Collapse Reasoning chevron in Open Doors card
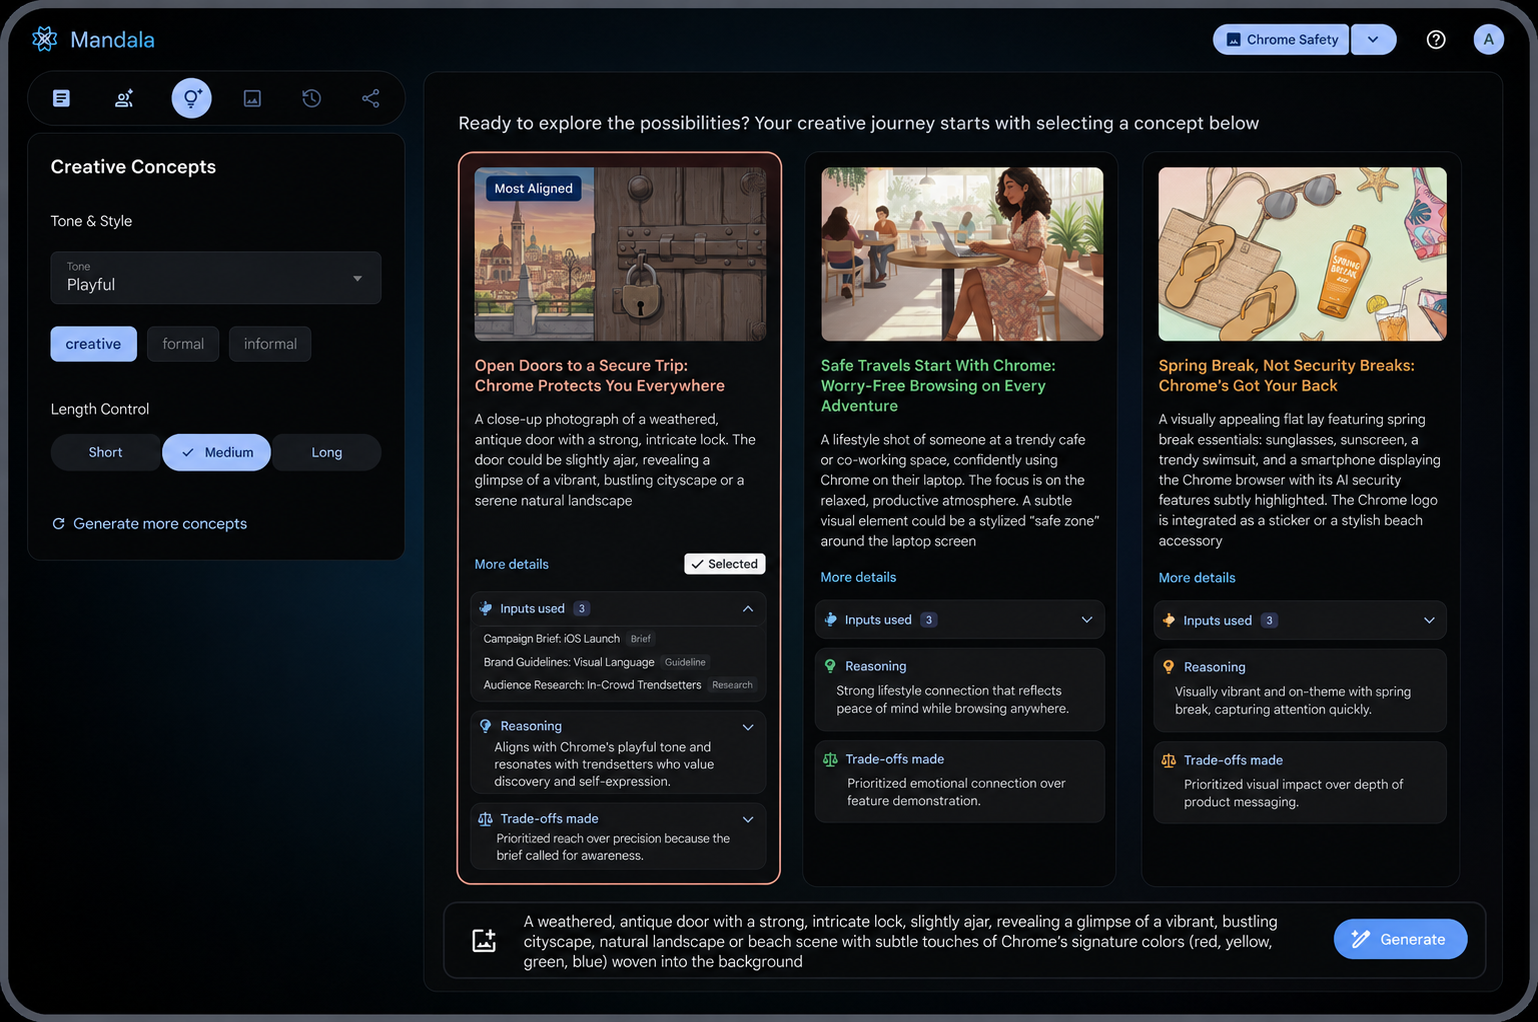This screenshot has height=1022, width=1538. (x=748, y=727)
